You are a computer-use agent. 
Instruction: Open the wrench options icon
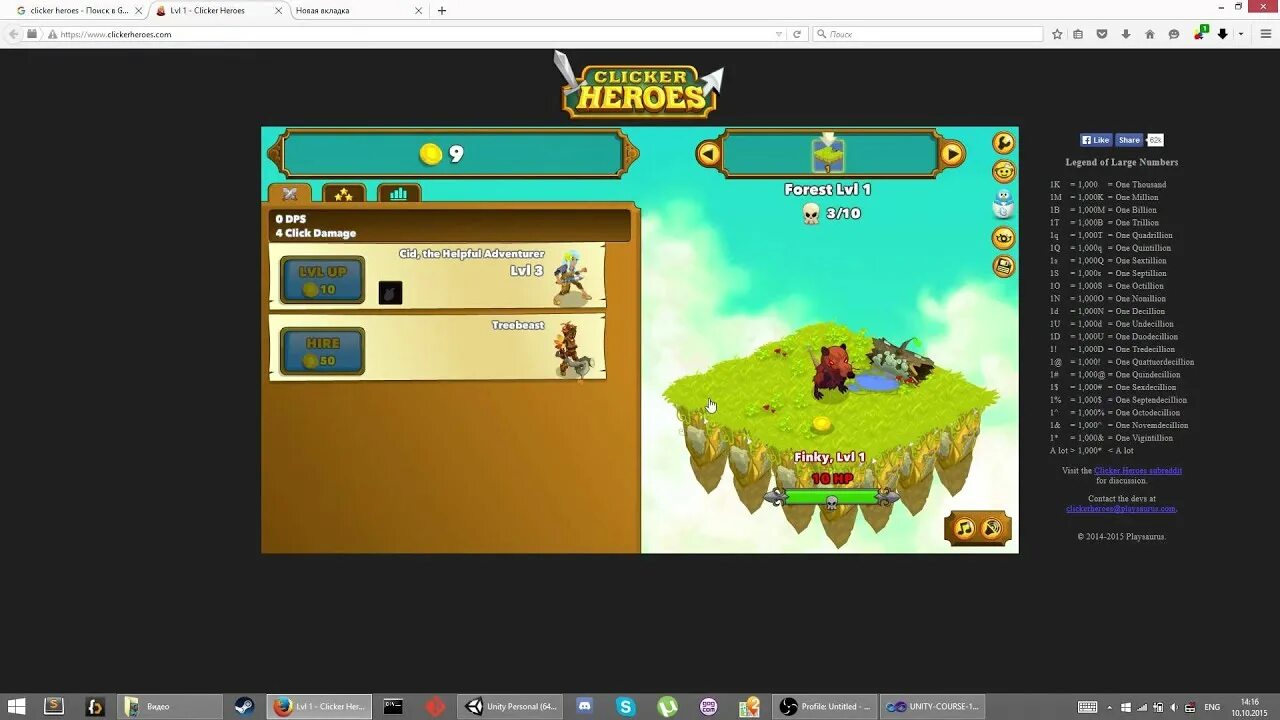tap(1003, 143)
